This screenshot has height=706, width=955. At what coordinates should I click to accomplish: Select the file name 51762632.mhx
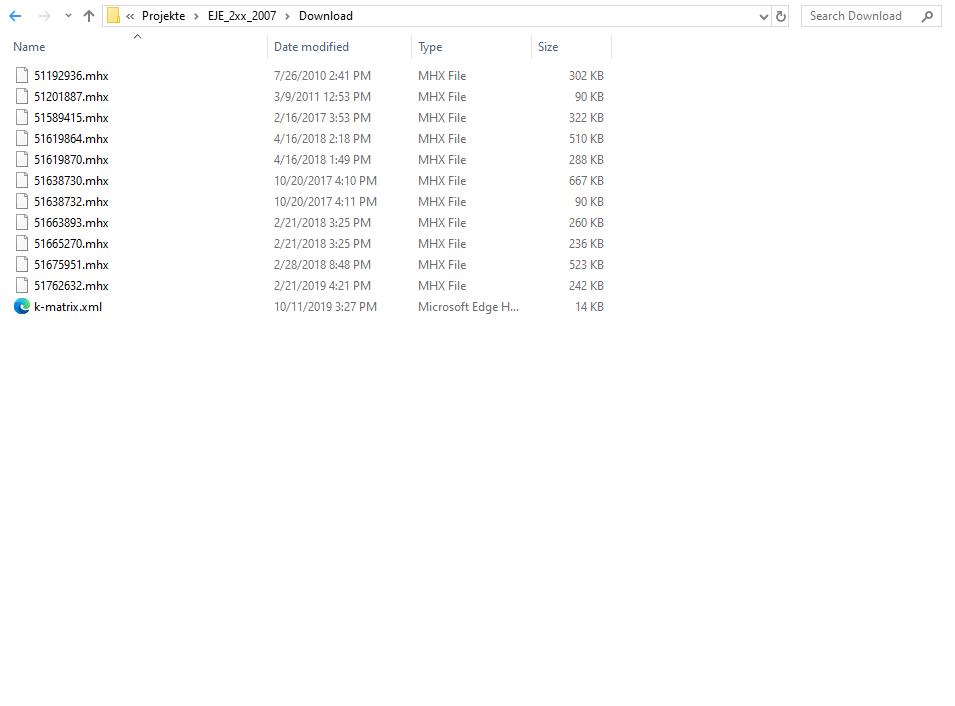click(71, 286)
